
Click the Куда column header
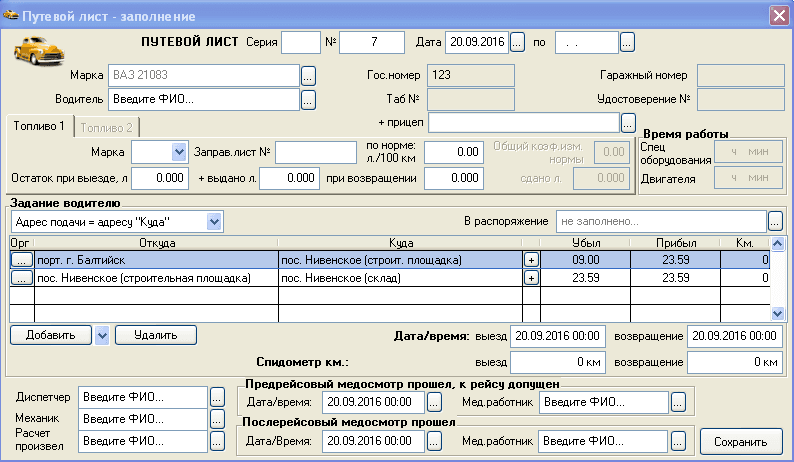click(401, 243)
